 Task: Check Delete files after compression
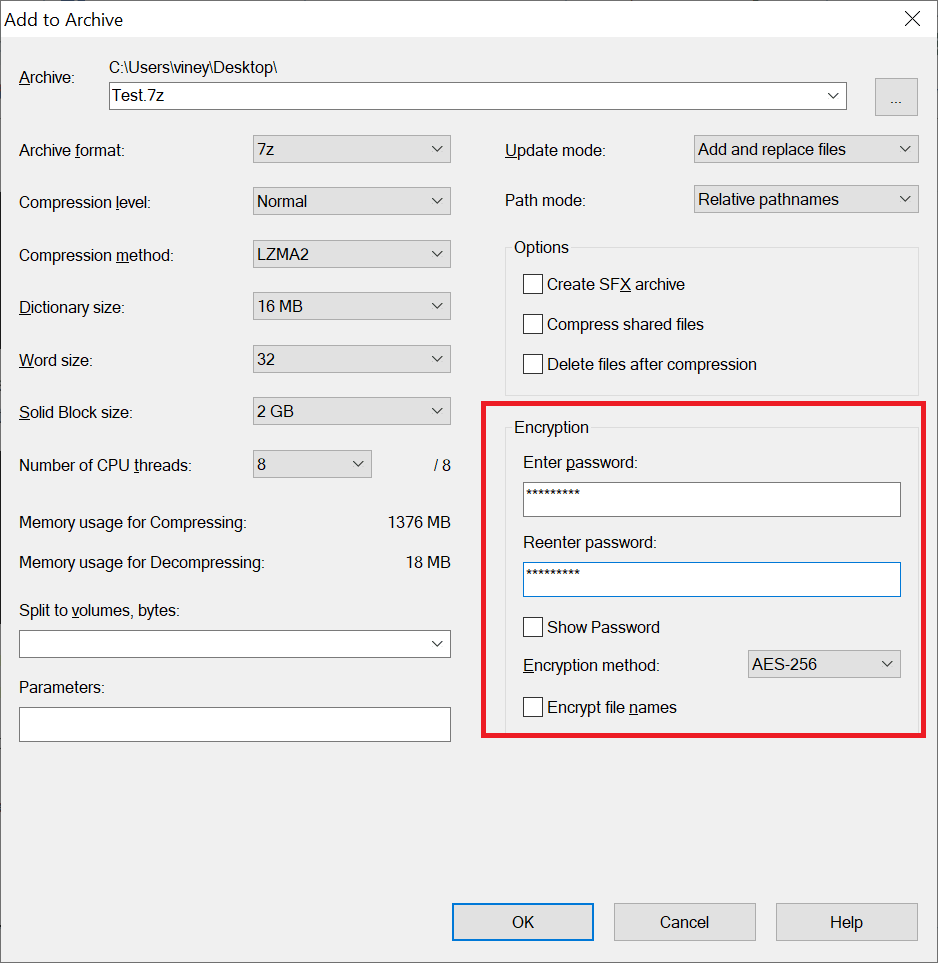click(533, 364)
